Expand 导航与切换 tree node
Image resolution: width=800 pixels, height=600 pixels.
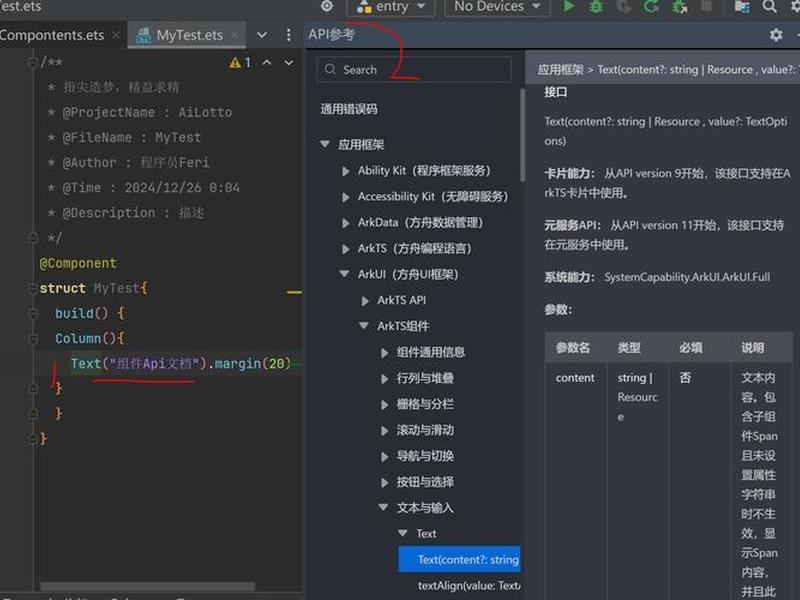pos(385,457)
